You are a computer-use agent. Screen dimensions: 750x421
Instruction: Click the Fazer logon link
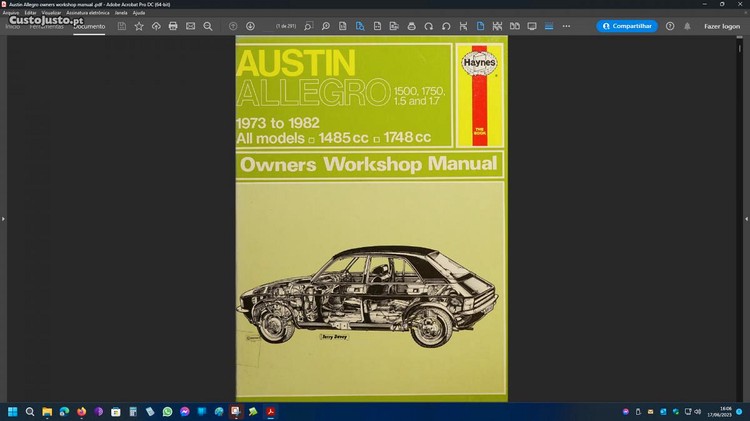coord(722,26)
